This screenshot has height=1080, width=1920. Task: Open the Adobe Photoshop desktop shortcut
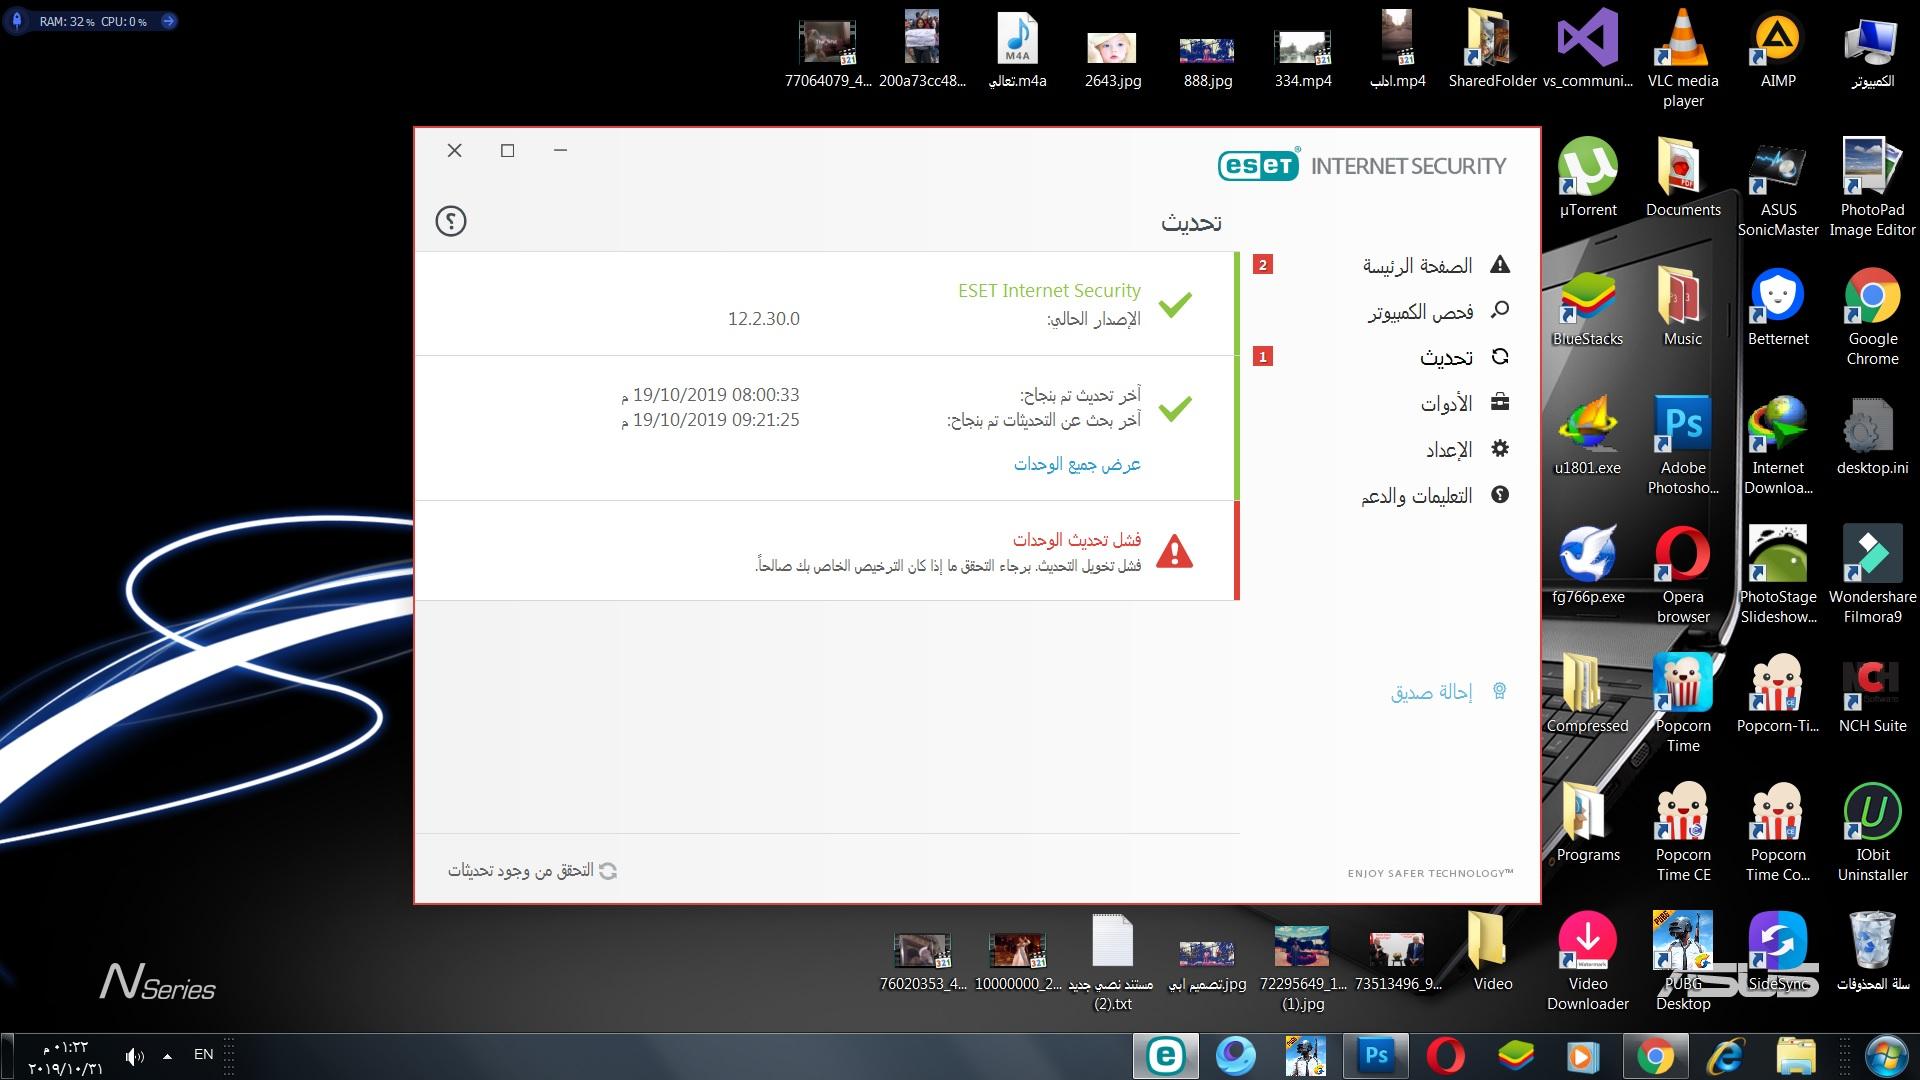(1683, 445)
